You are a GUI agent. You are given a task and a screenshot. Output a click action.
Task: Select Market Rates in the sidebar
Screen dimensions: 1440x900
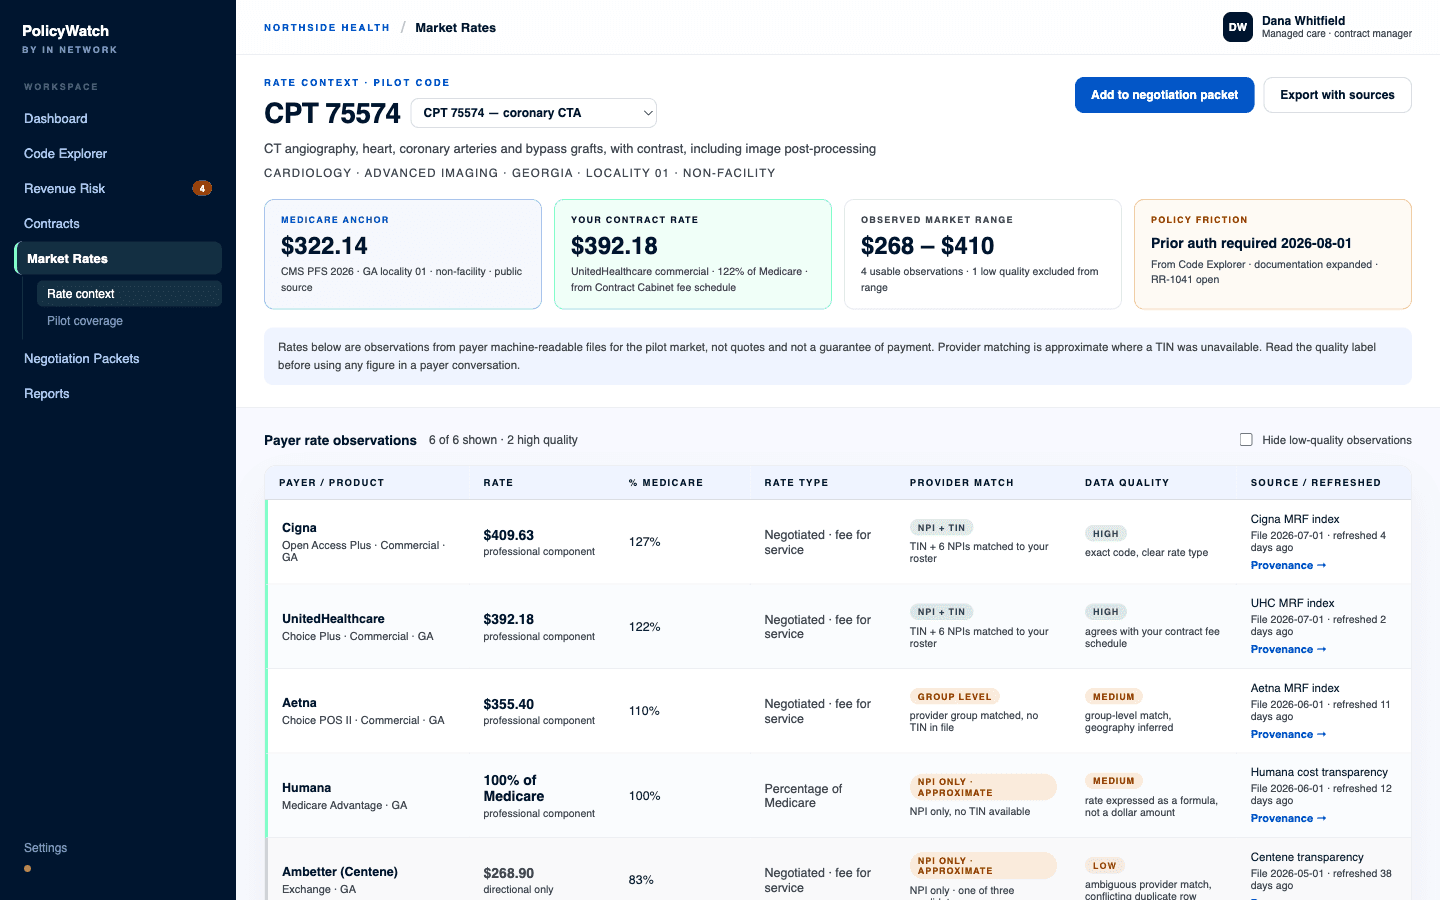click(118, 258)
